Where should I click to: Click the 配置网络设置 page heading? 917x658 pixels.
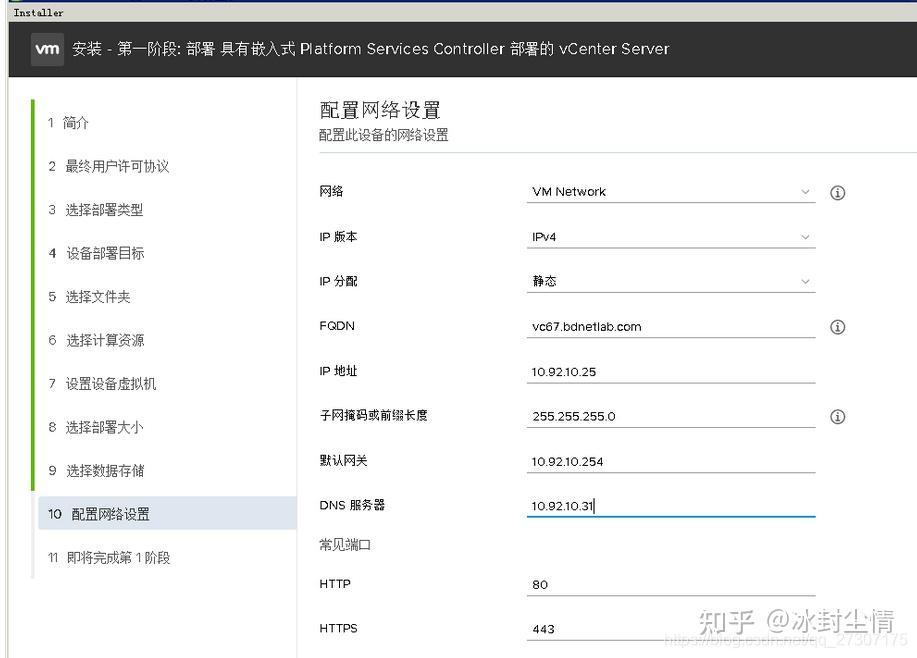pos(380,110)
